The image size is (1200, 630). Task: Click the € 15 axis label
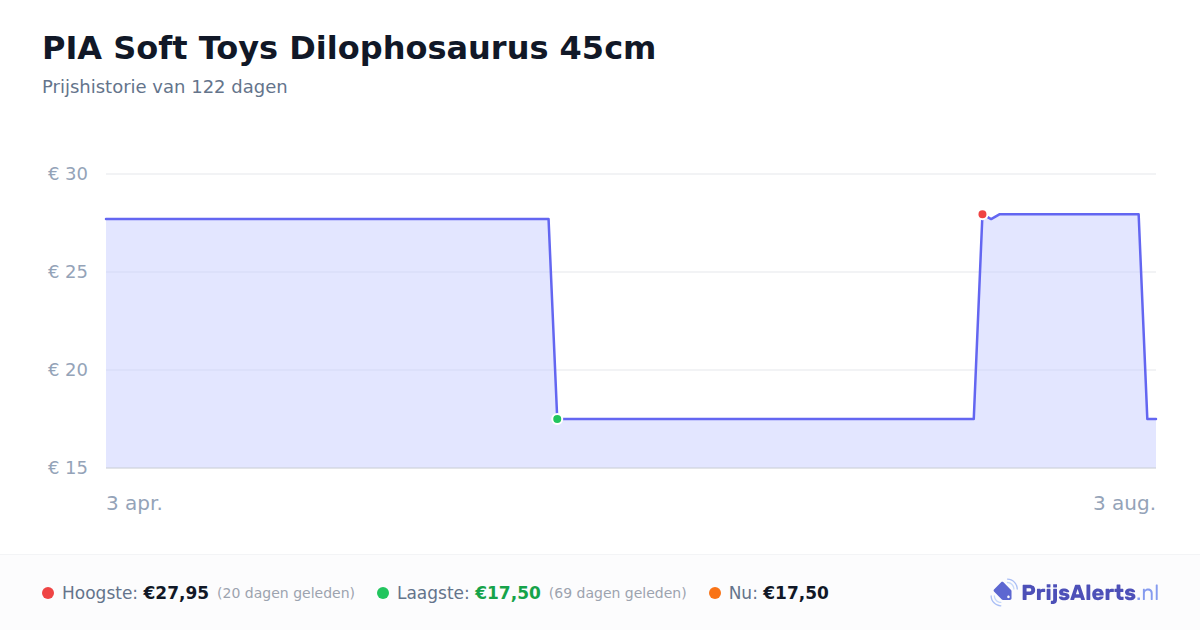[68, 468]
